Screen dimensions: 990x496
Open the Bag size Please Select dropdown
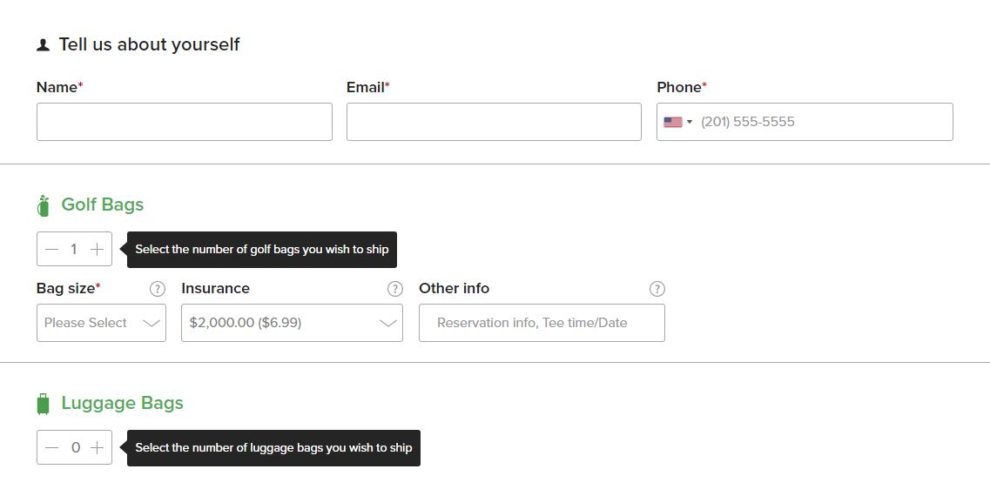(101, 323)
